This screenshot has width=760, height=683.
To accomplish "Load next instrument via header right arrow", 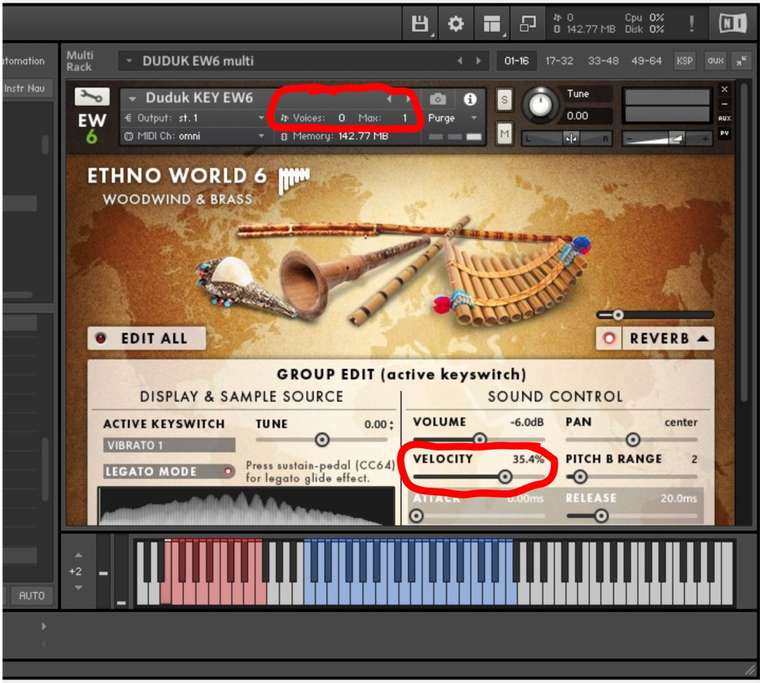I will pos(408,99).
